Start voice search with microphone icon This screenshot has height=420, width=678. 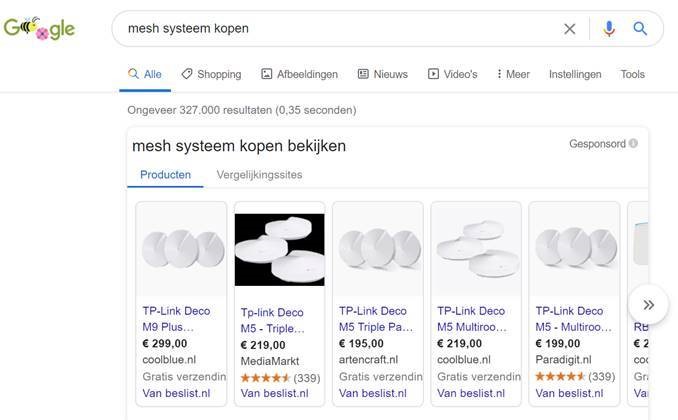tap(609, 29)
